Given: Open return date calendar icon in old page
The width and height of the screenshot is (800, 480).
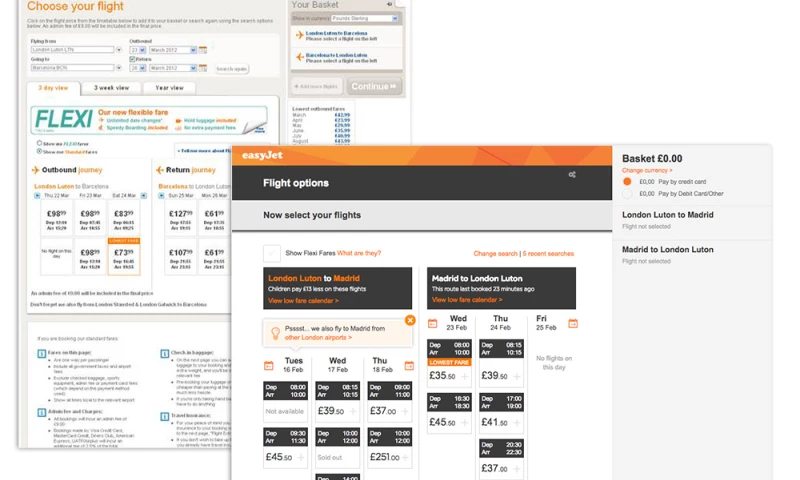Looking at the screenshot, I should pos(203,68).
